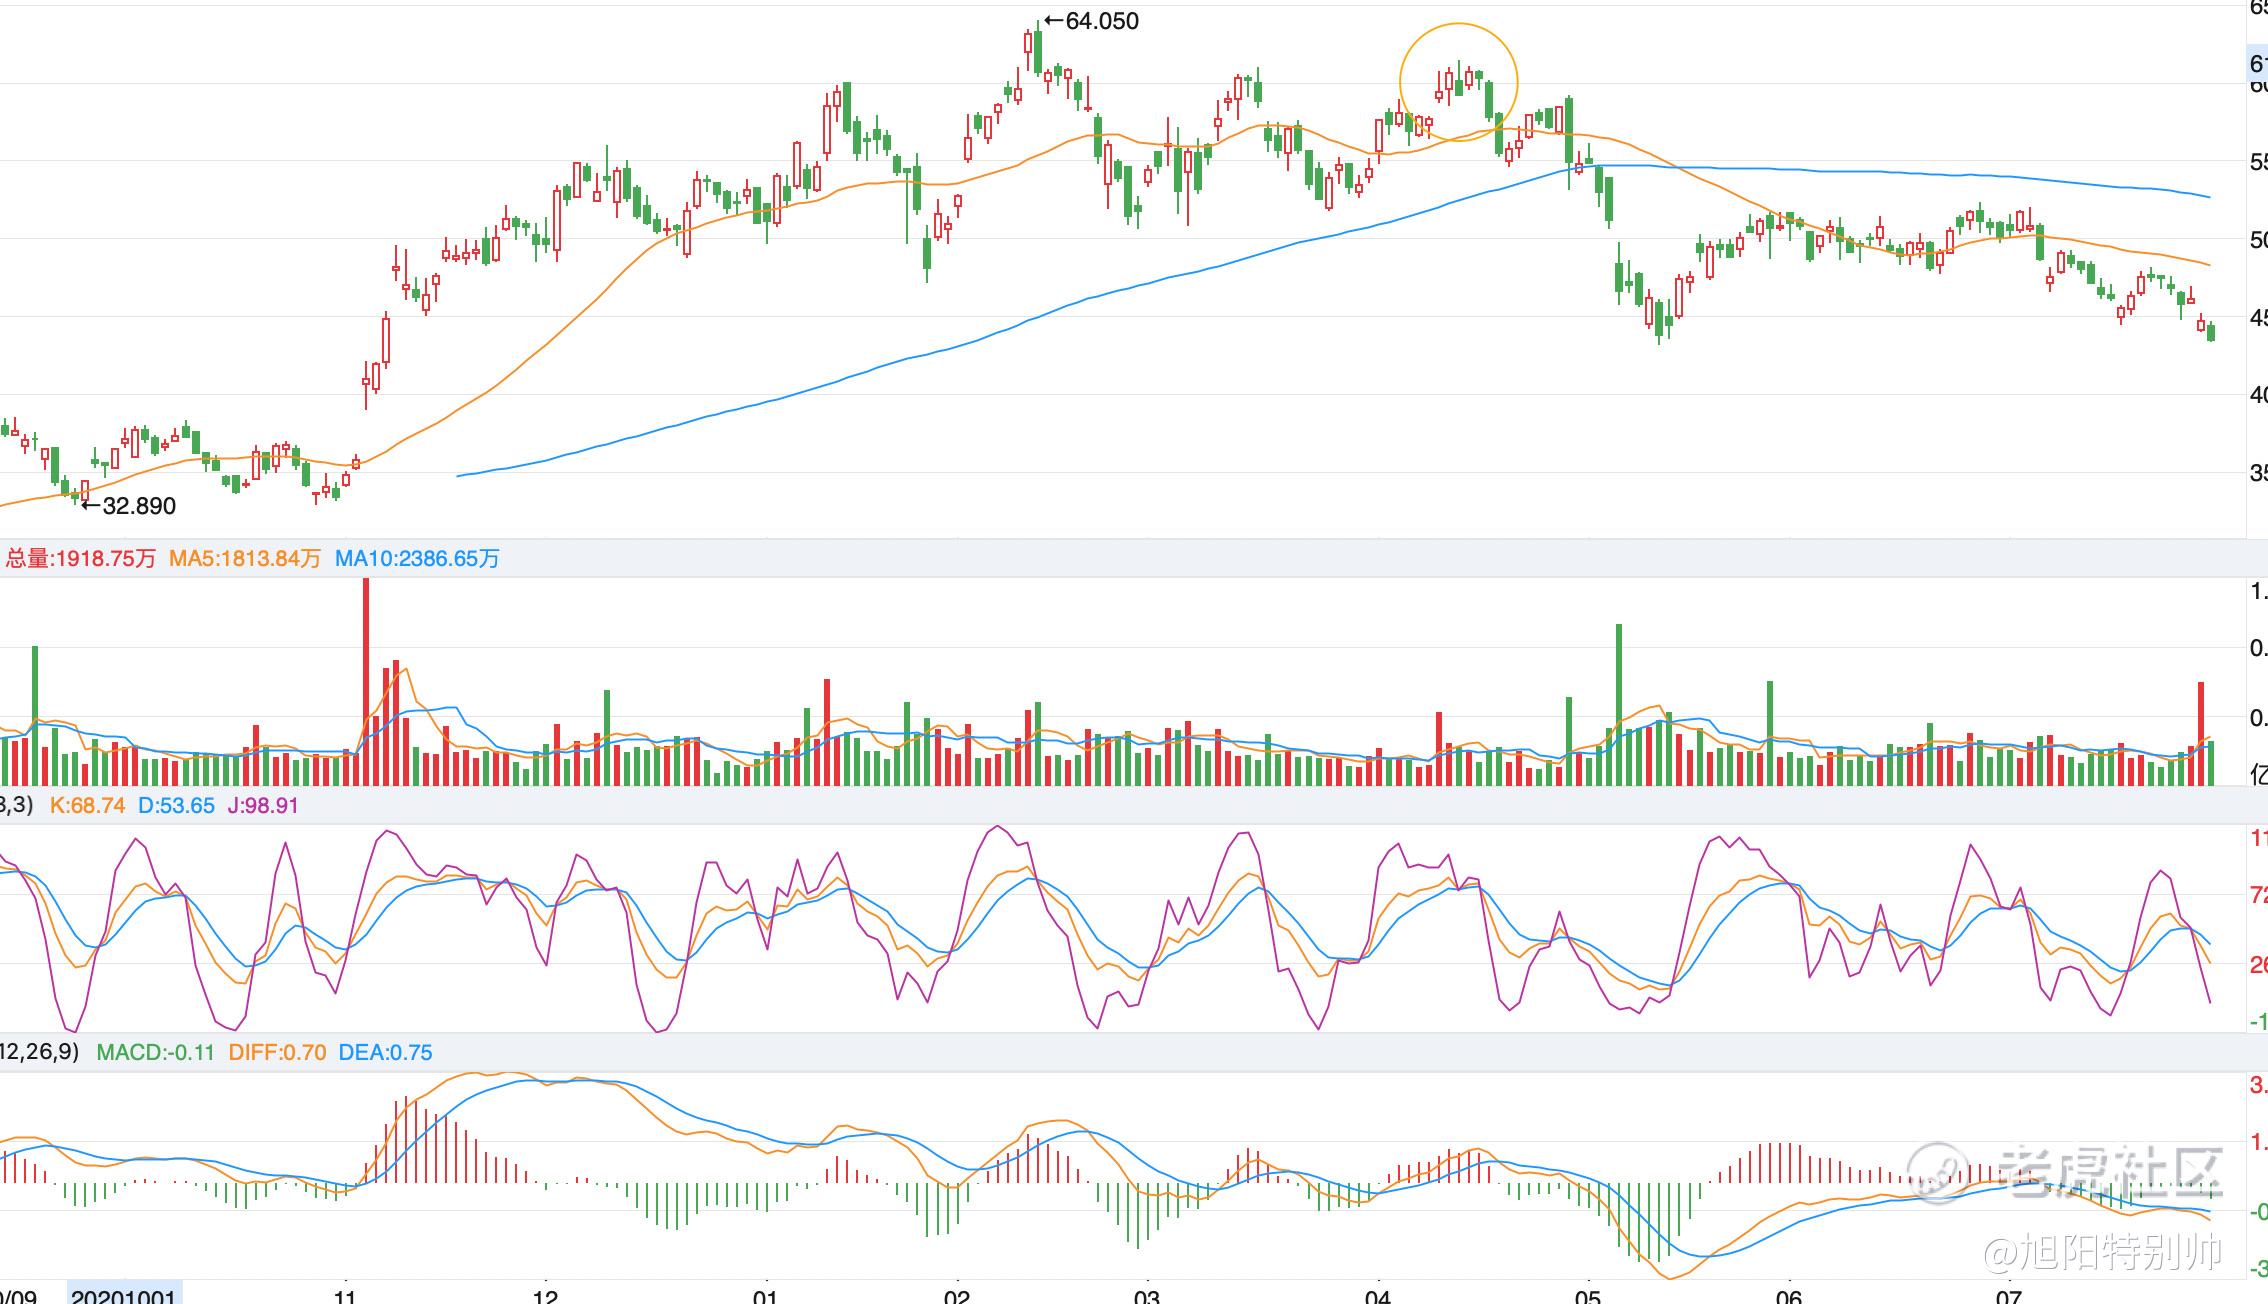The height and width of the screenshot is (1304, 2268).
Task: Click the 07 month marker on the time axis
Action: 2008,1296
